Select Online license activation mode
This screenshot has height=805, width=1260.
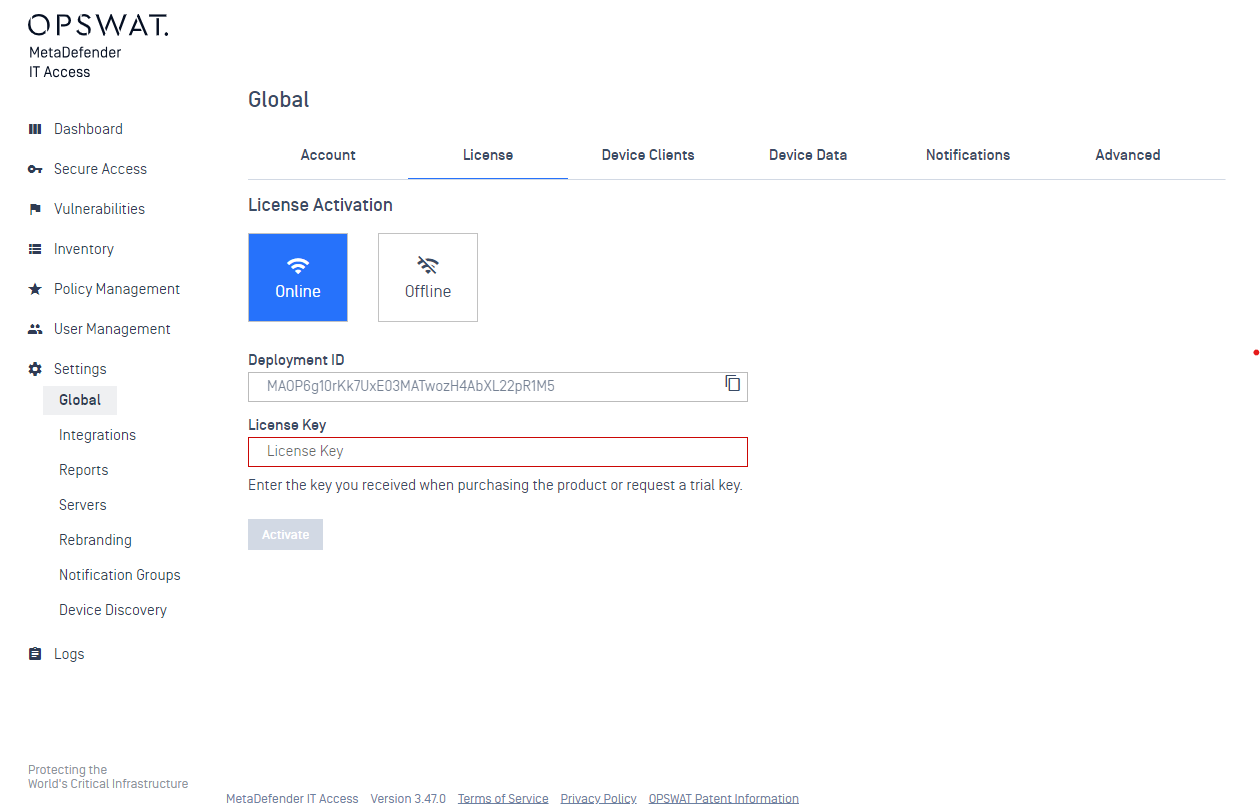[298, 277]
